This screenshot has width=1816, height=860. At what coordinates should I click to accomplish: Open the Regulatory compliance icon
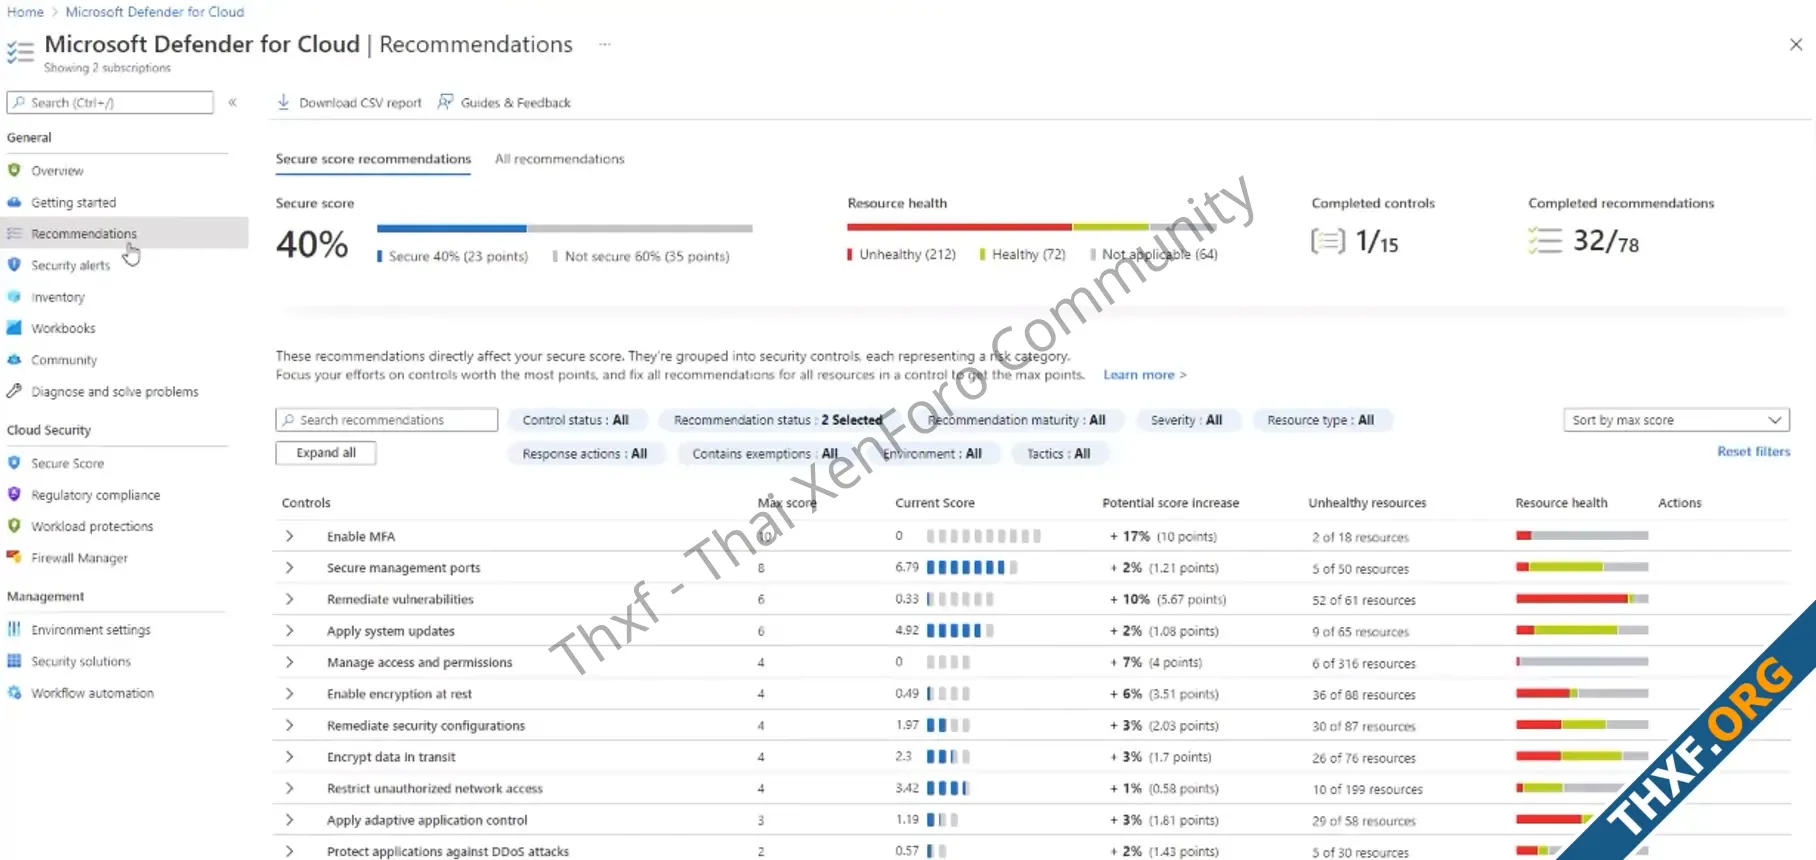[x=14, y=494]
